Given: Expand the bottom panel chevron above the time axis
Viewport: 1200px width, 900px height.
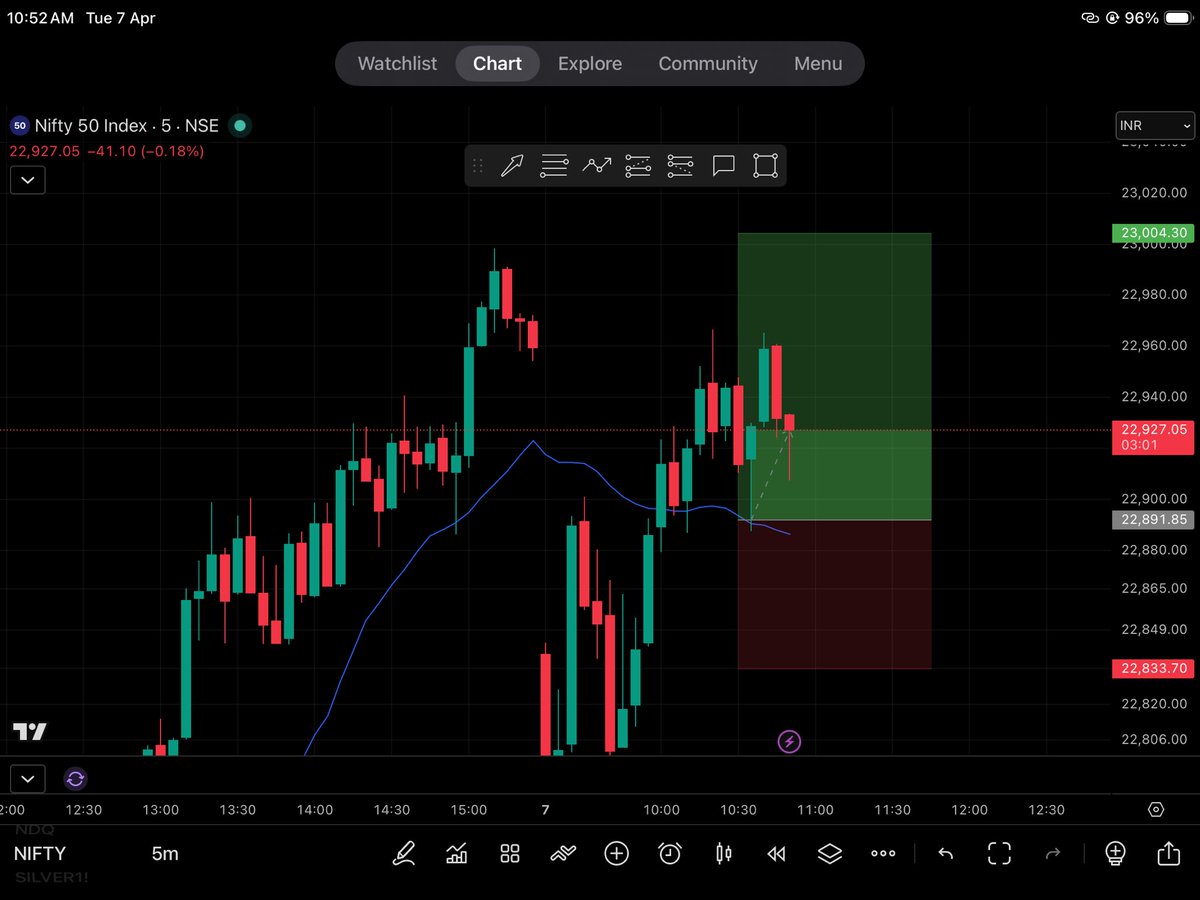Looking at the screenshot, I should (x=27, y=779).
